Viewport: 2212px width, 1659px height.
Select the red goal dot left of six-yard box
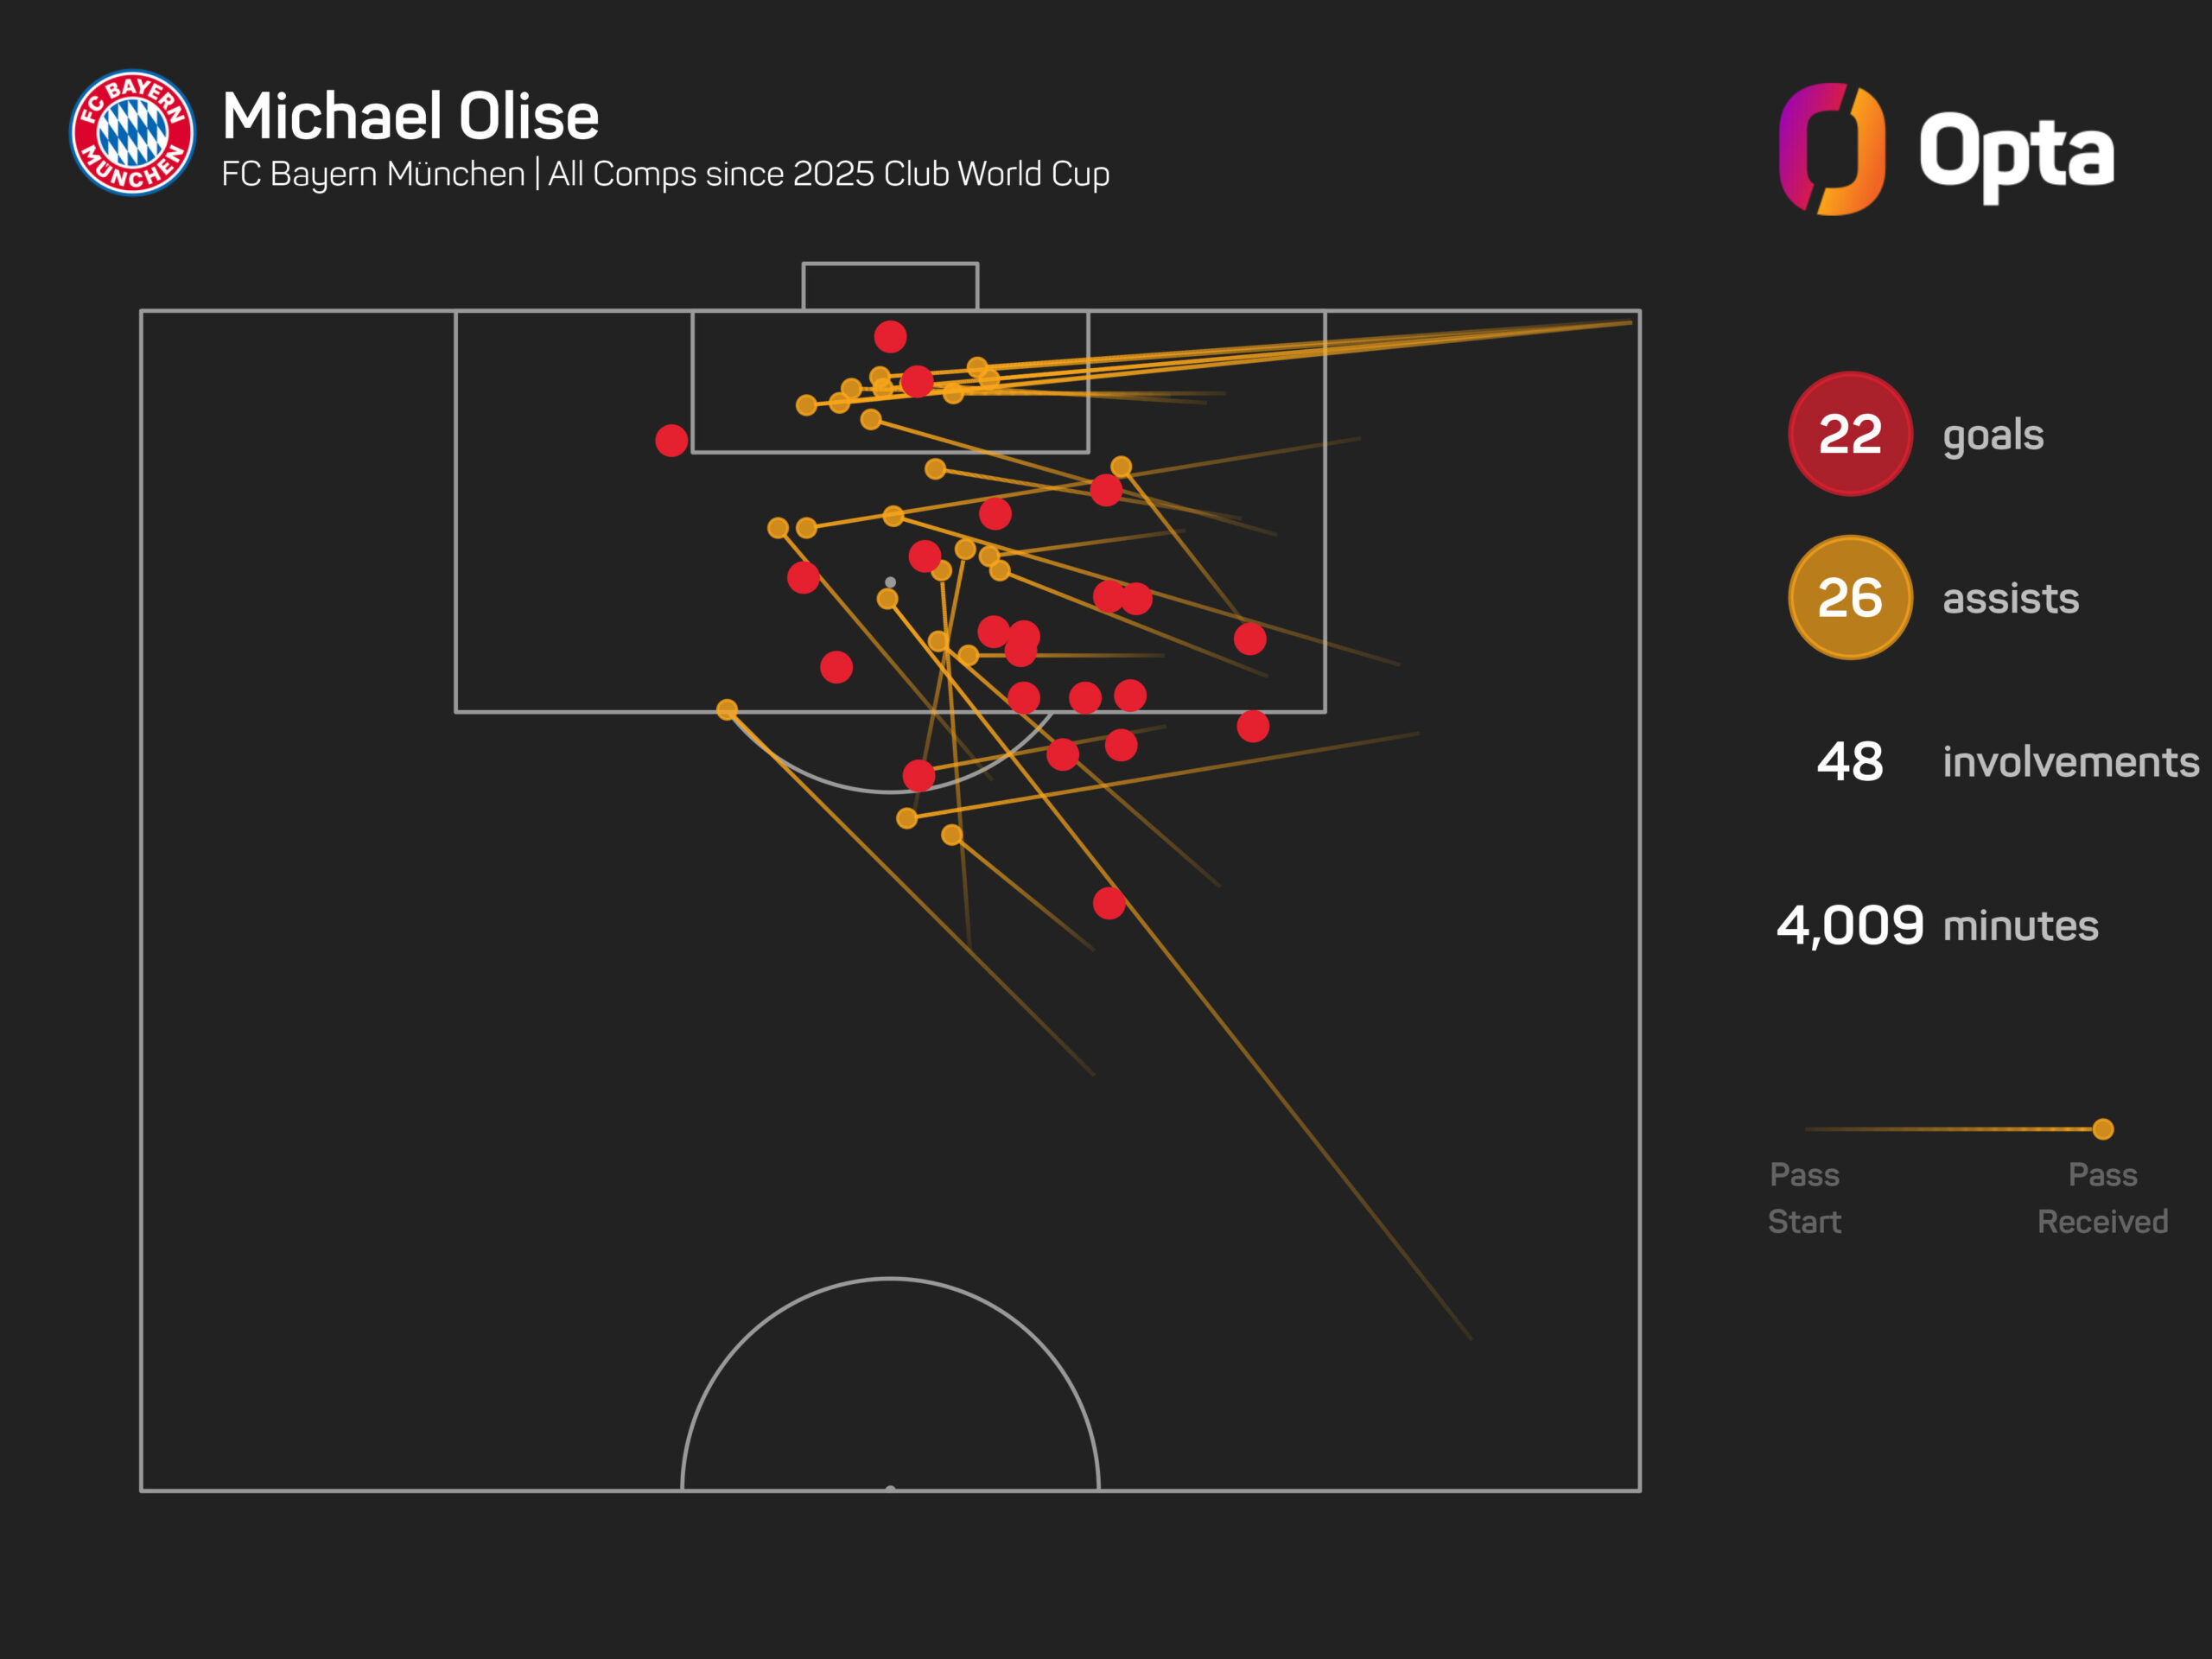click(x=671, y=440)
